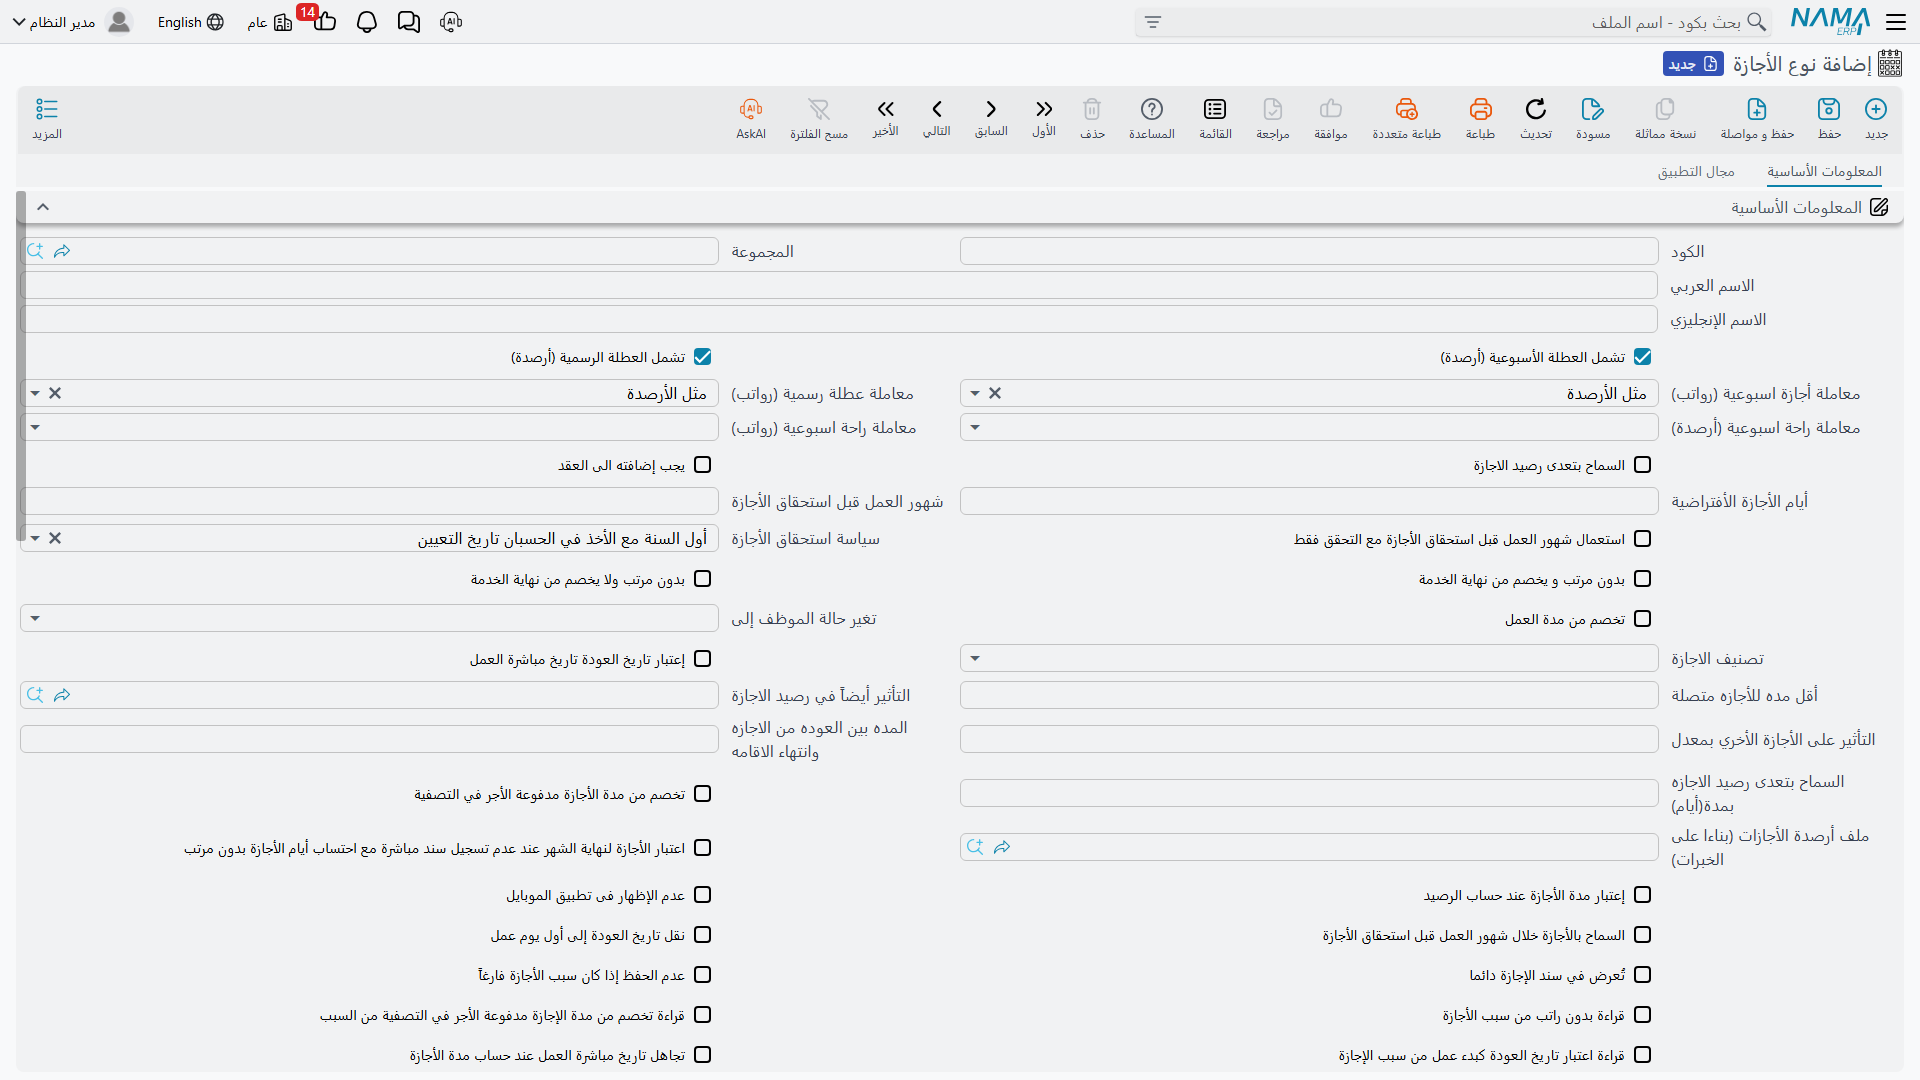Collapse المعلومات الأساسية section chevron
The height and width of the screenshot is (1080, 1920).
(43, 207)
